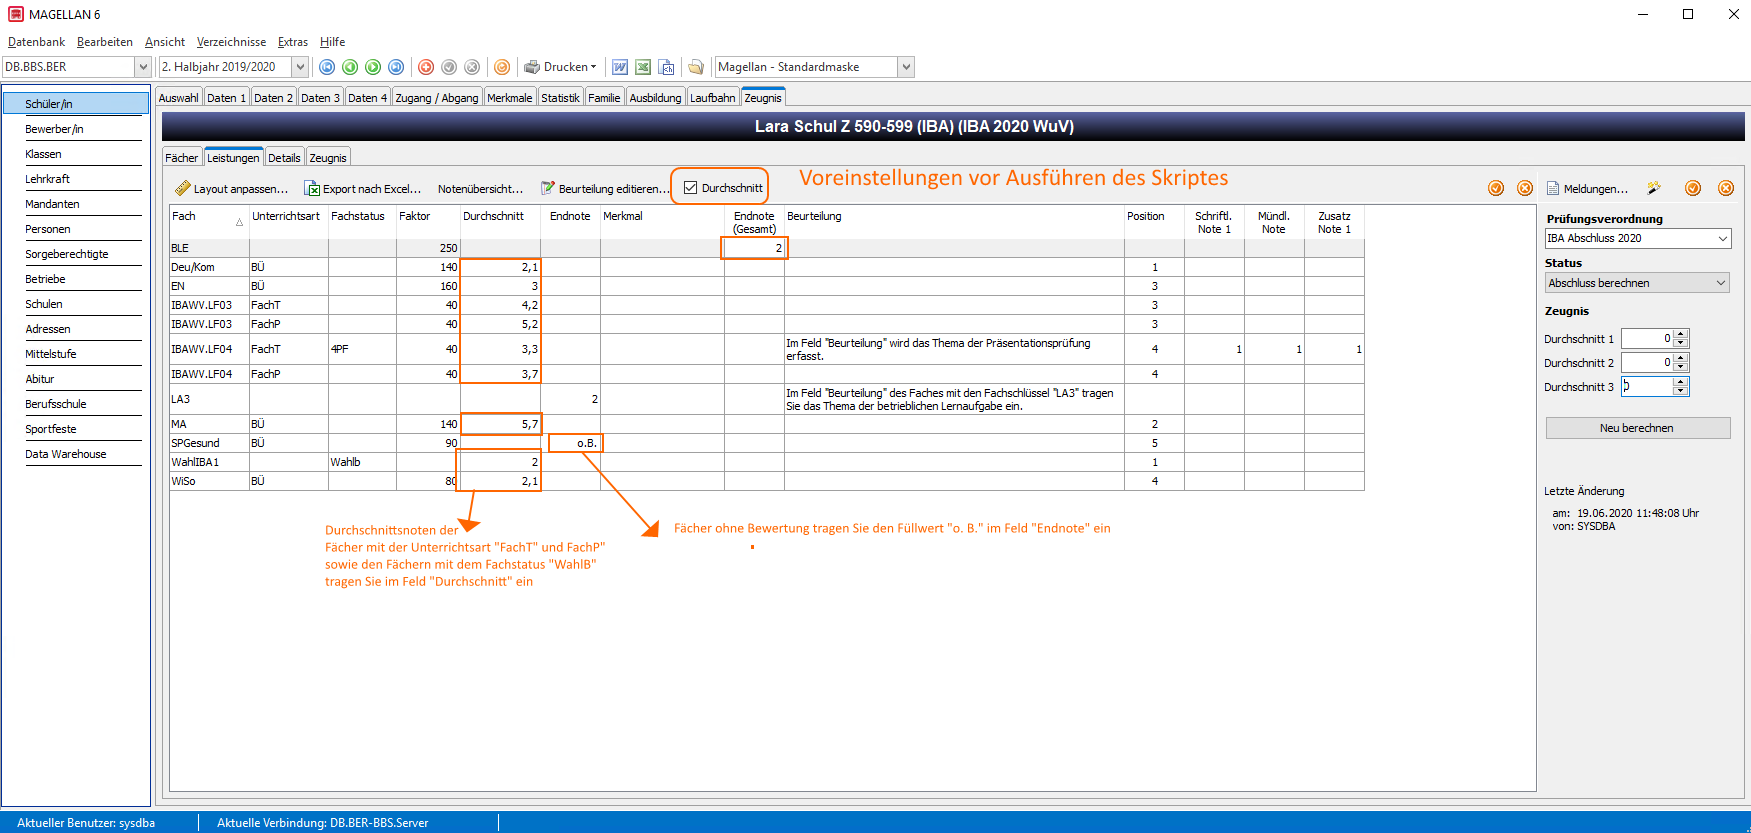Select Klassen in the left sidebar

(x=43, y=154)
